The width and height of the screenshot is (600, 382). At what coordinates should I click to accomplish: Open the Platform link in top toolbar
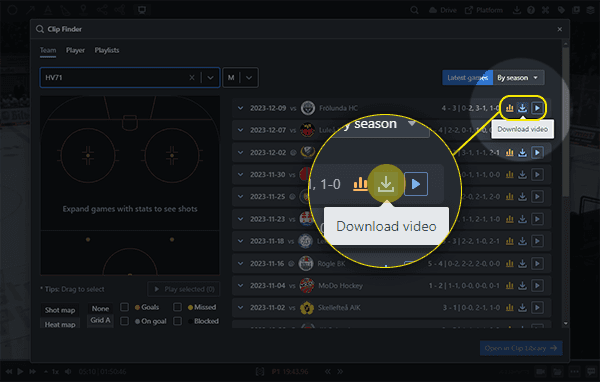click(484, 10)
